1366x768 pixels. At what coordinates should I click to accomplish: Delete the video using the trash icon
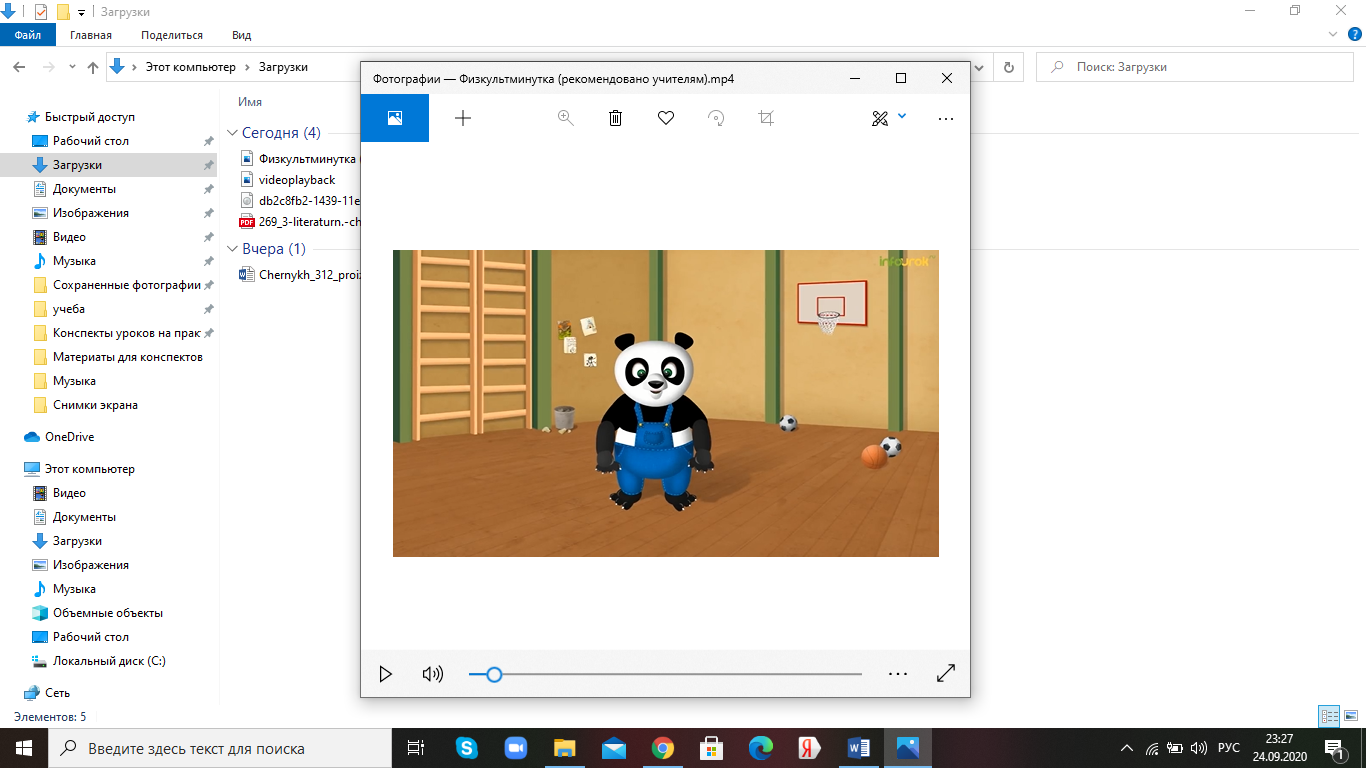coord(616,118)
